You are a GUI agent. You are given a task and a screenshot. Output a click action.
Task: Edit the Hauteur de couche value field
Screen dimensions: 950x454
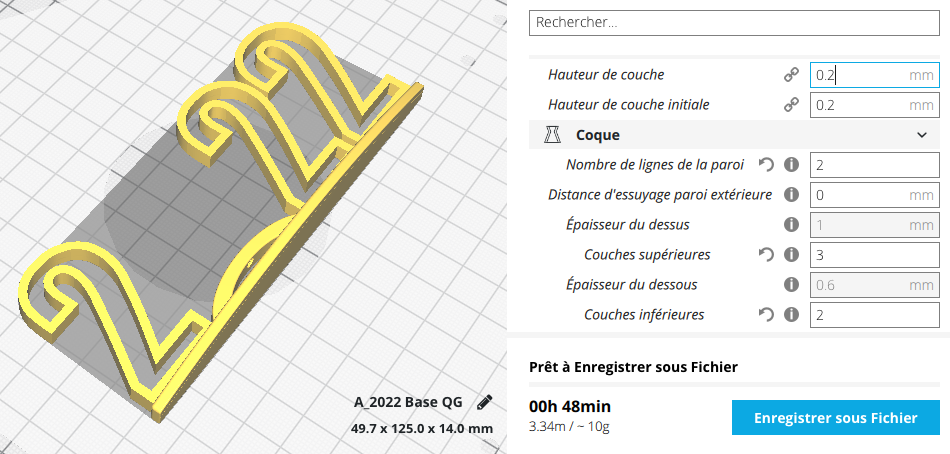point(874,75)
